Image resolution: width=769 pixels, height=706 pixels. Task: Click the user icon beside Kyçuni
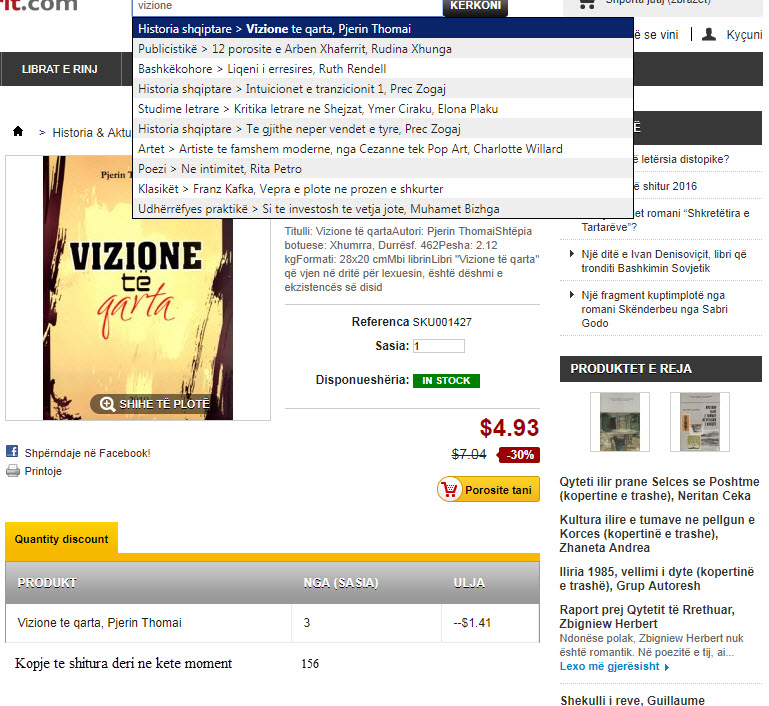coord(709,34)
